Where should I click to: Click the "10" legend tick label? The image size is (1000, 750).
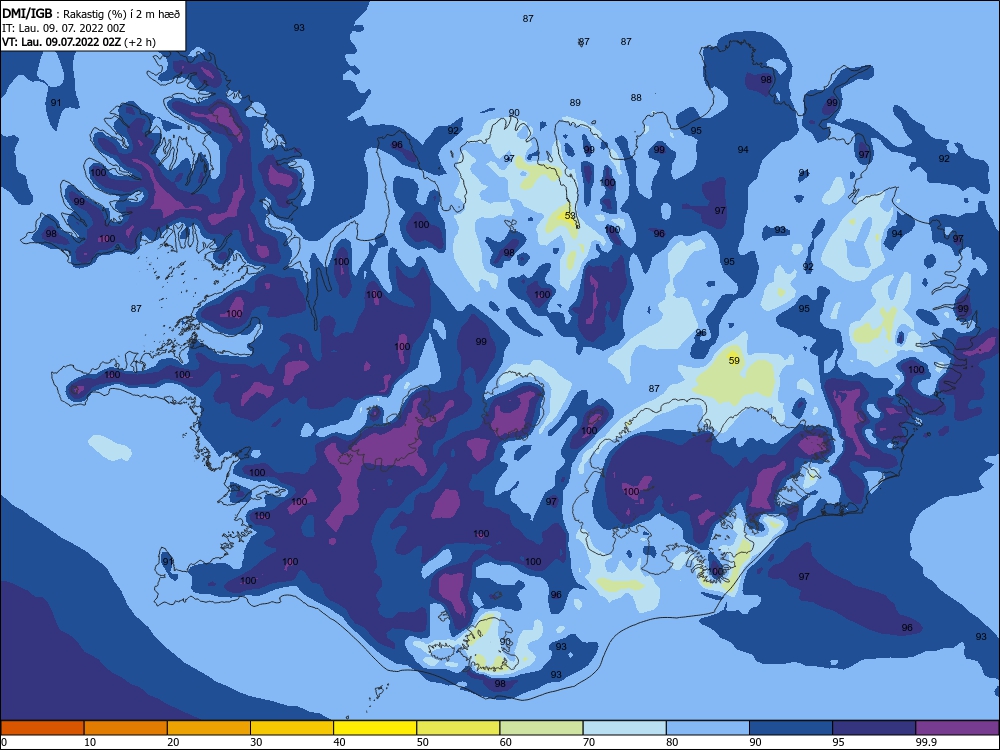90,742
